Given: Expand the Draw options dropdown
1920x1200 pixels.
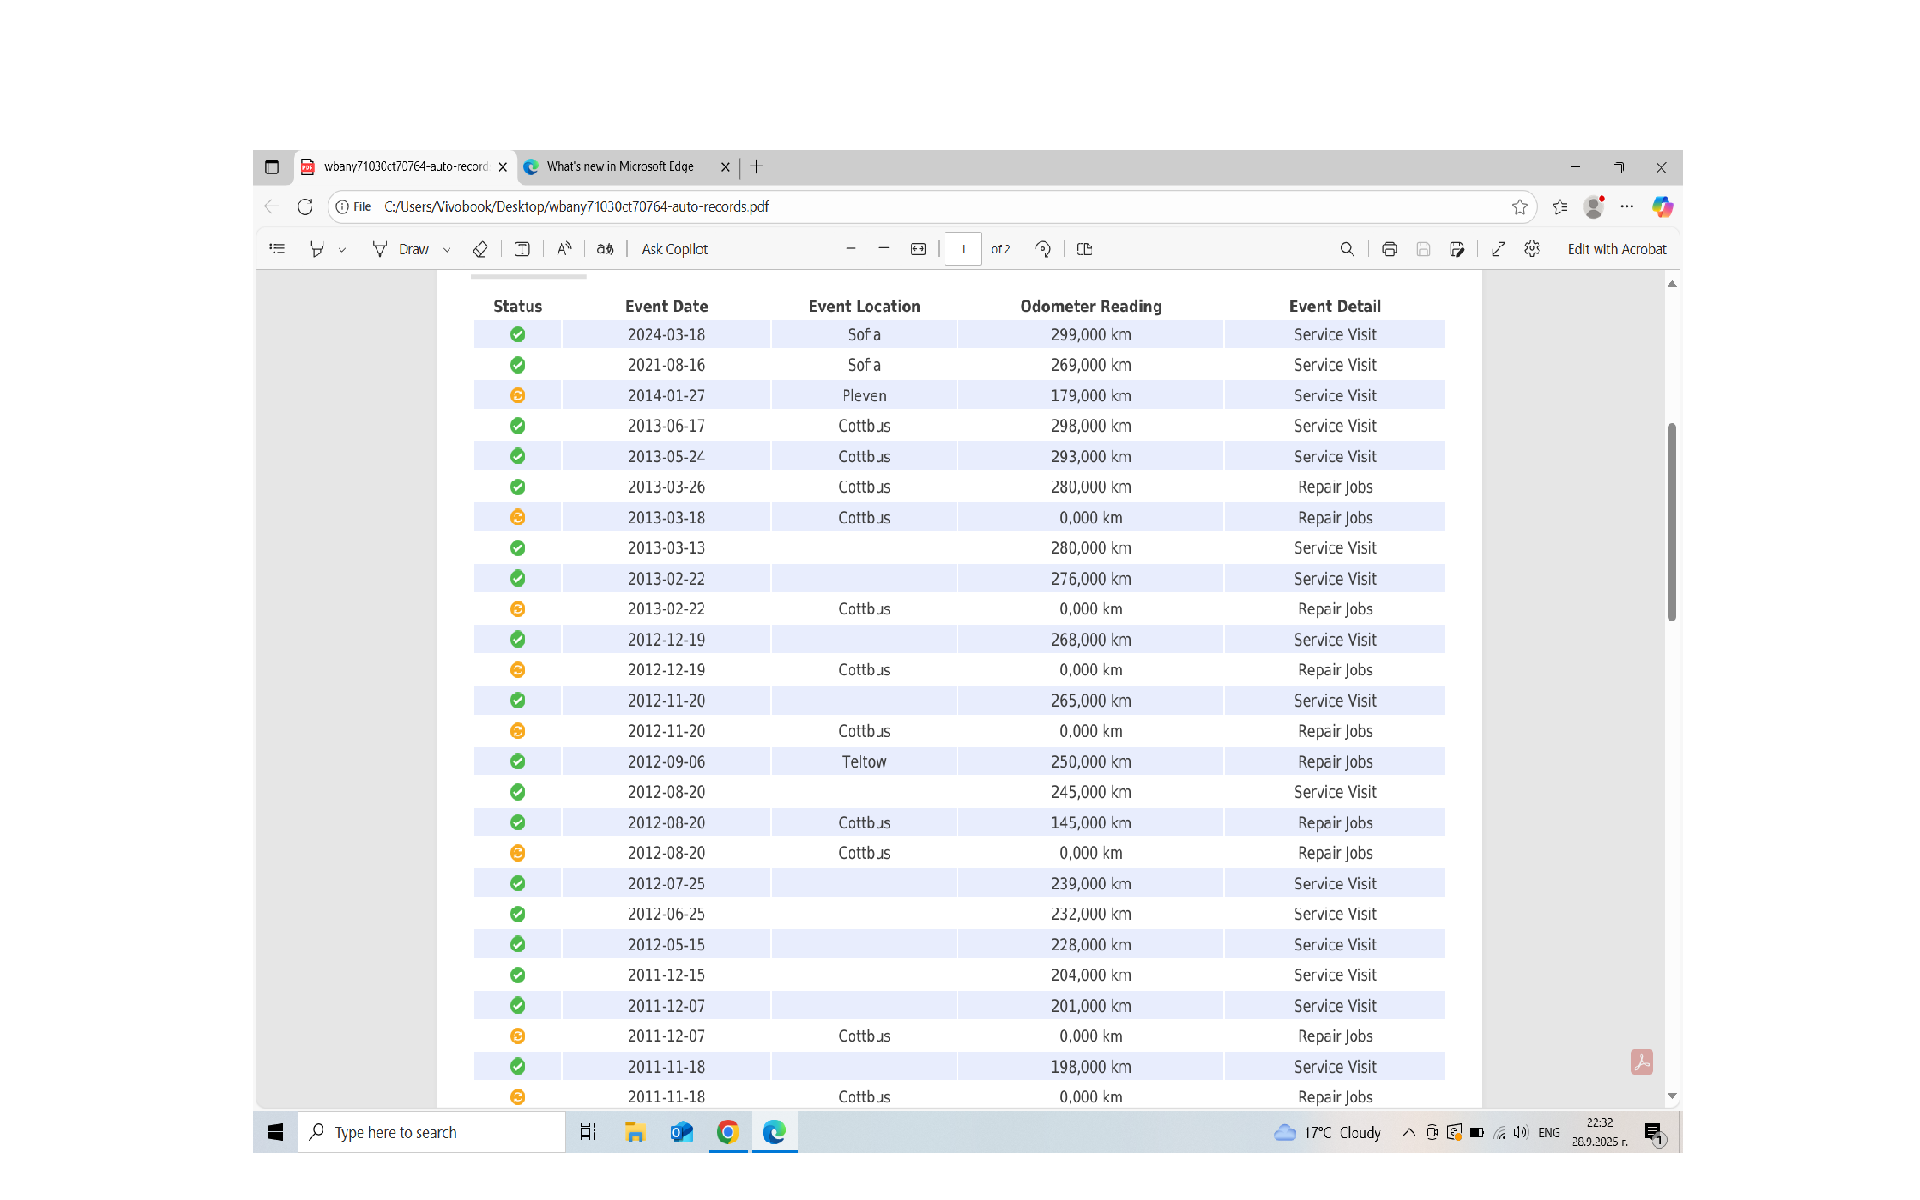Looking at the screenshot, I should [x=447, y=250].
